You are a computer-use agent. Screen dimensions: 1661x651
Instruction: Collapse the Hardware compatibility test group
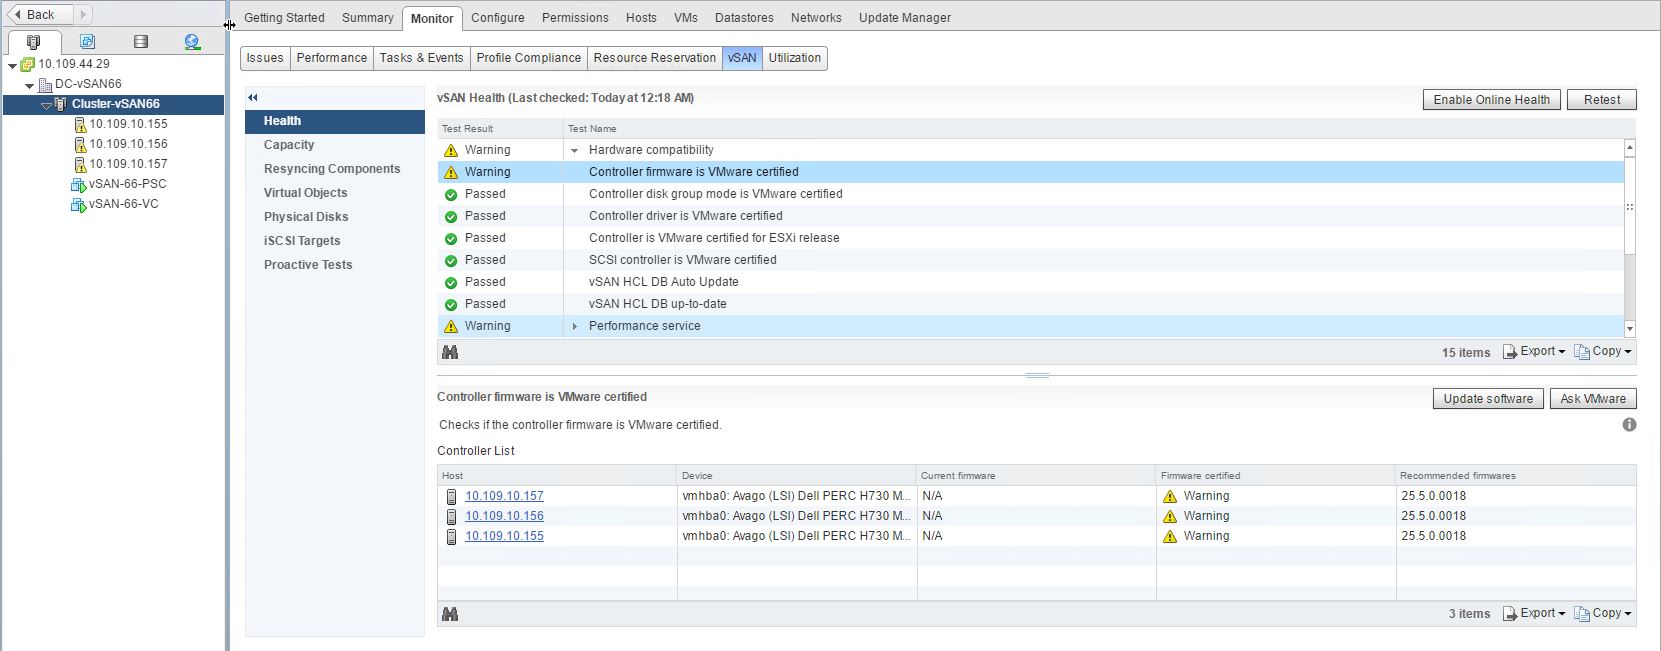point(574,151)
